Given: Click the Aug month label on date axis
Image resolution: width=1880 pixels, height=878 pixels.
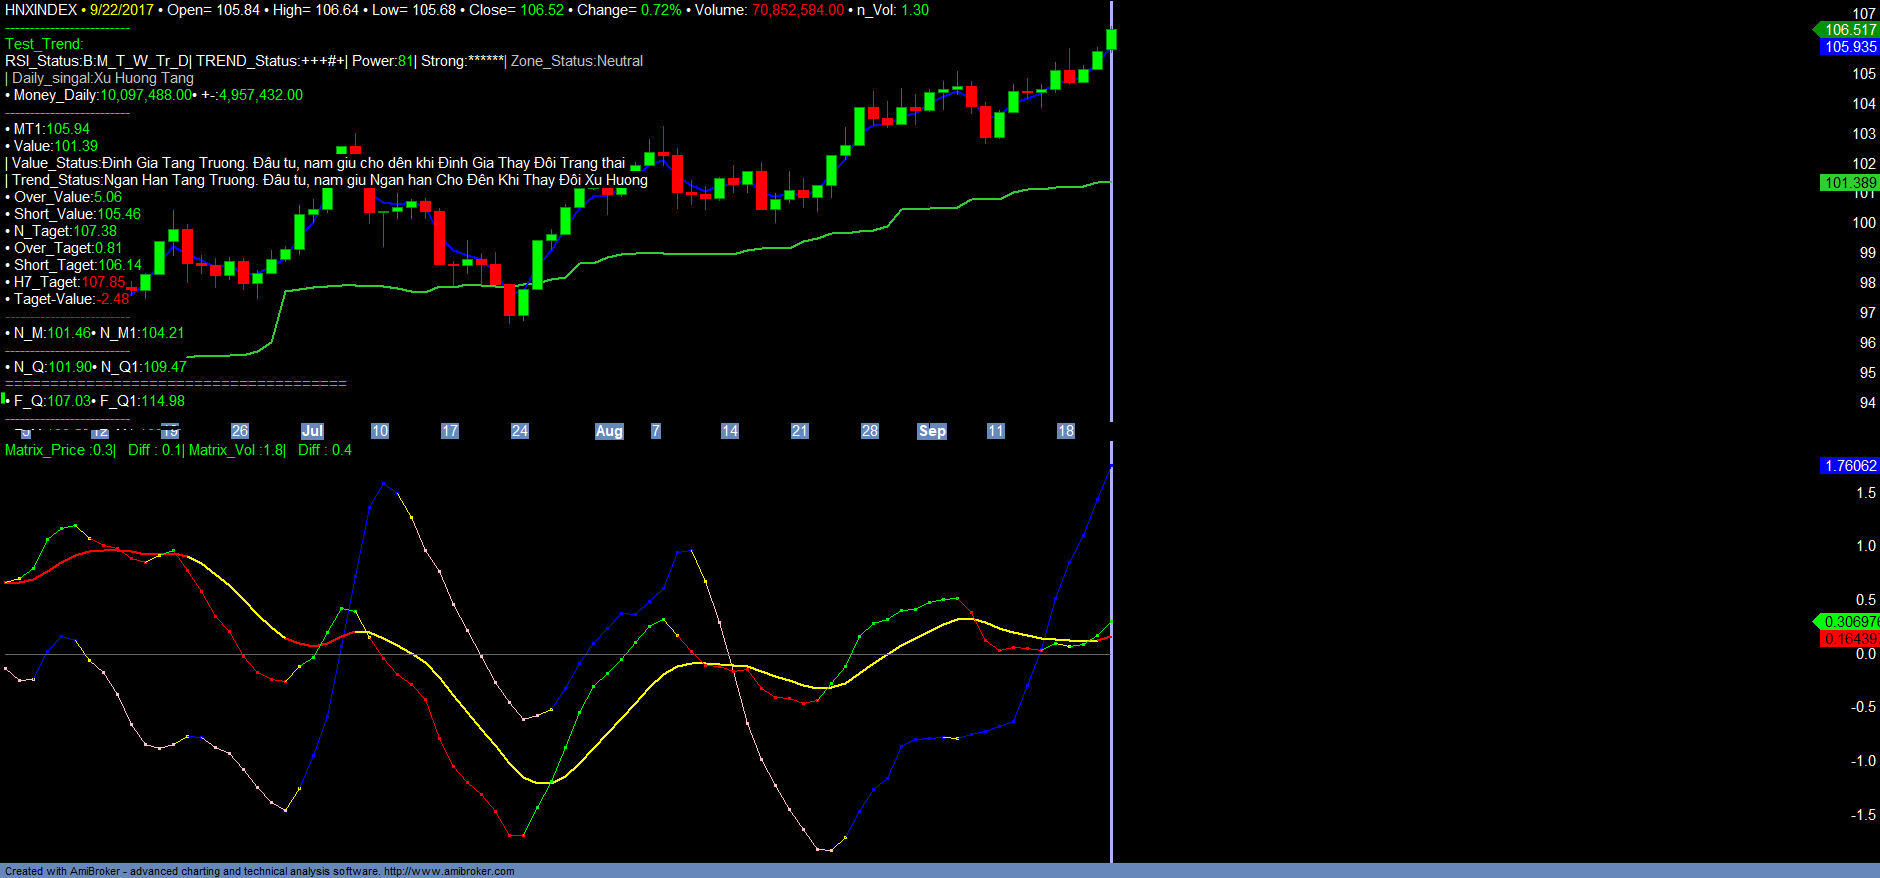Looking at the screenshot, I should (x=609, y=431).
